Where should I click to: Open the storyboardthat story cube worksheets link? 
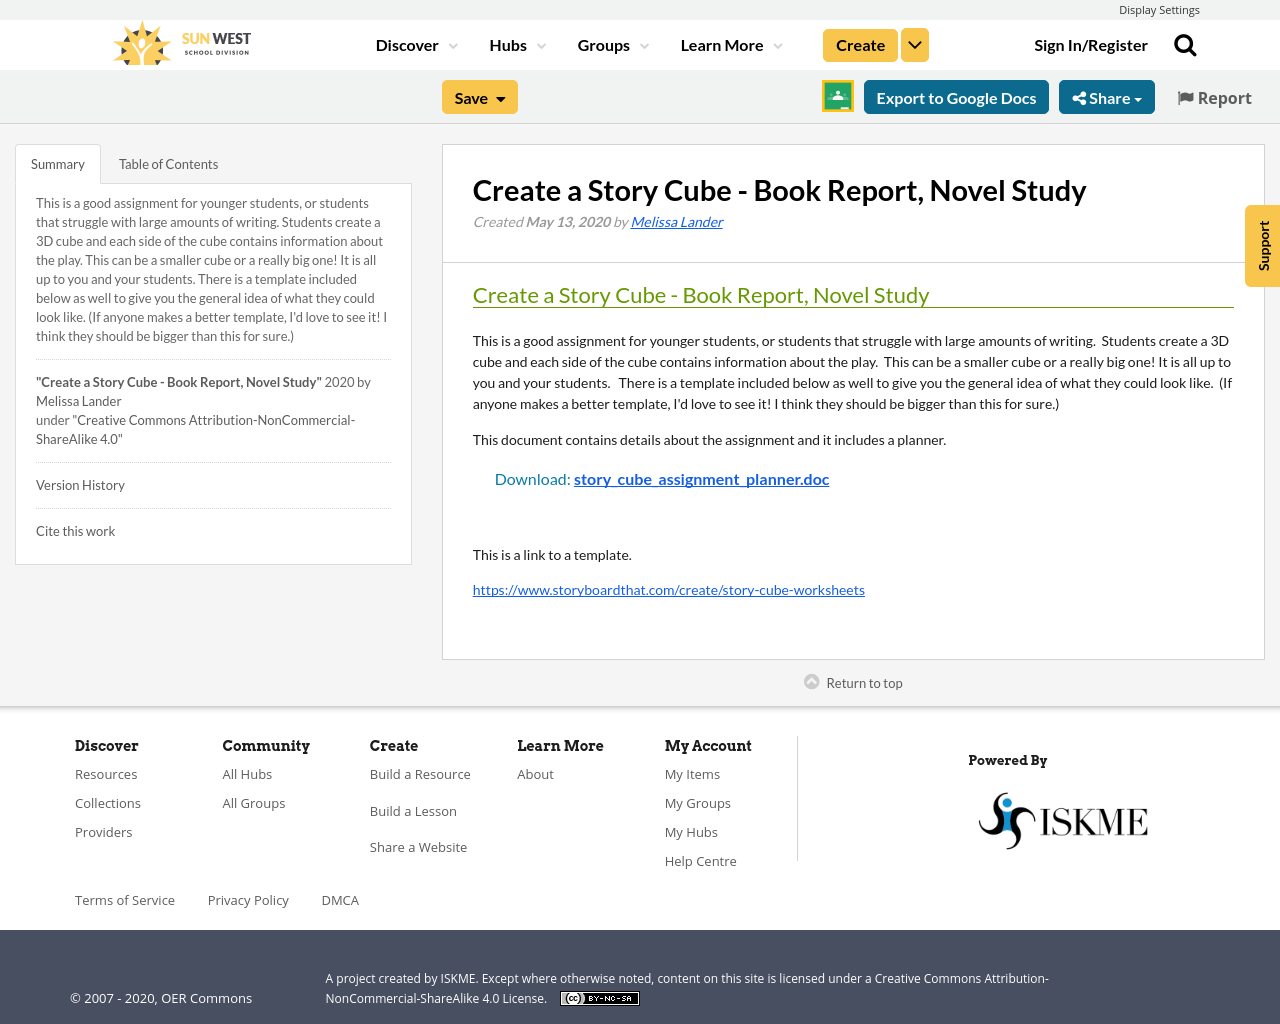(668, 589)
